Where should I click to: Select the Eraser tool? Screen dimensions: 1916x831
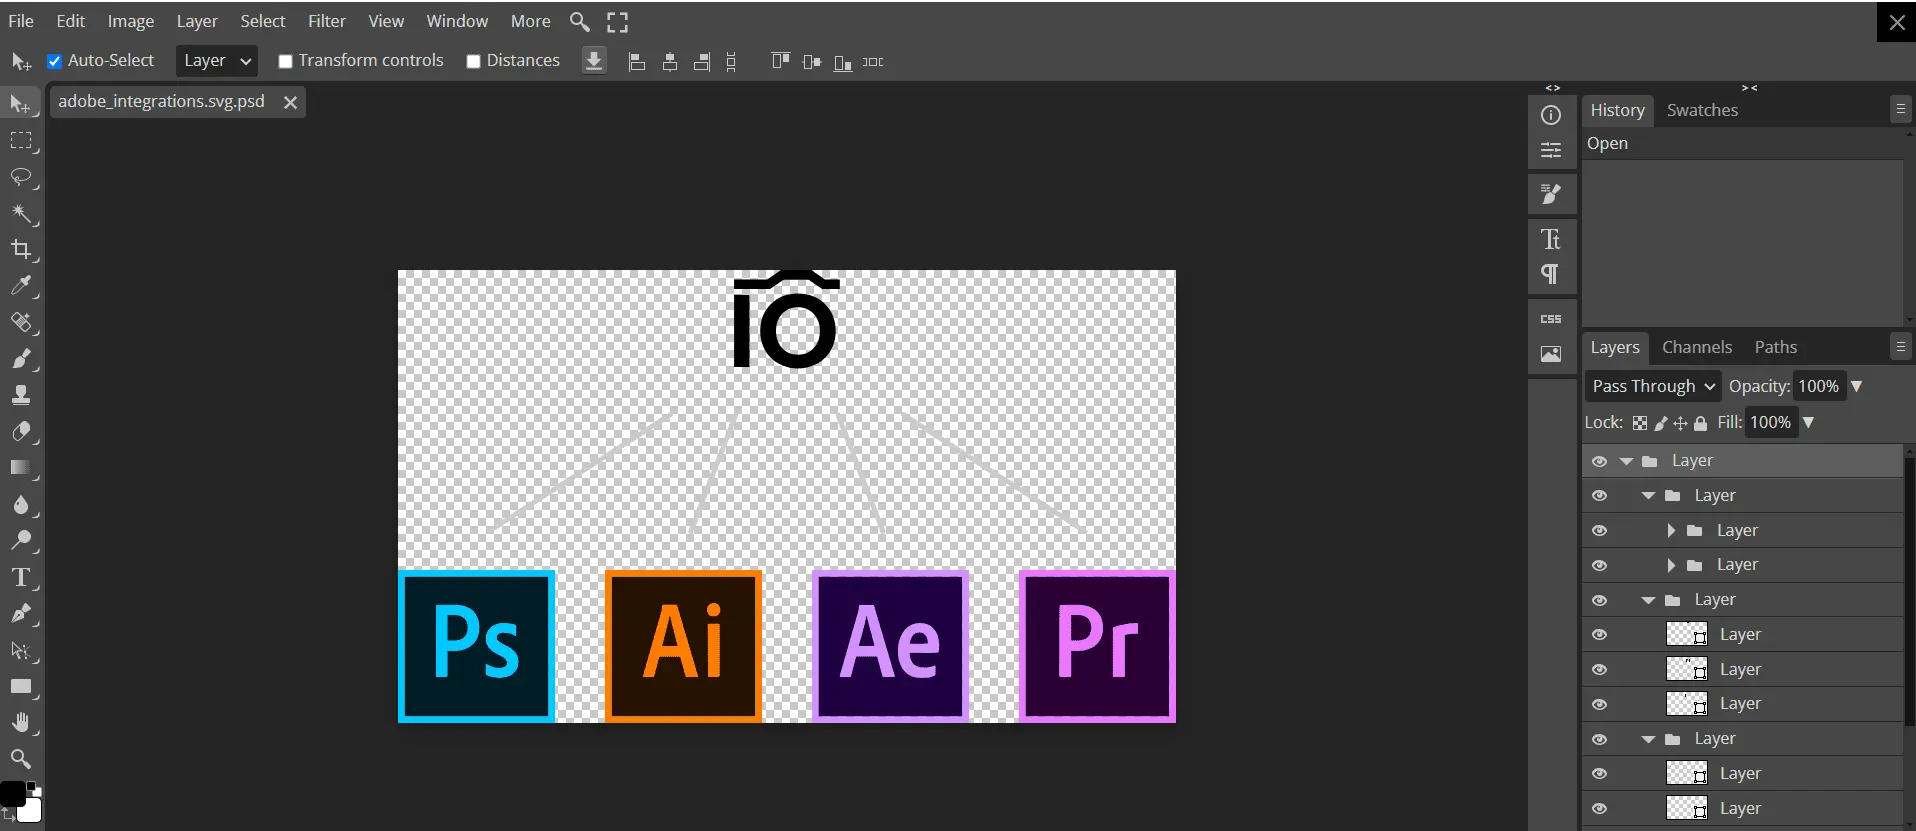click(21, 431)
